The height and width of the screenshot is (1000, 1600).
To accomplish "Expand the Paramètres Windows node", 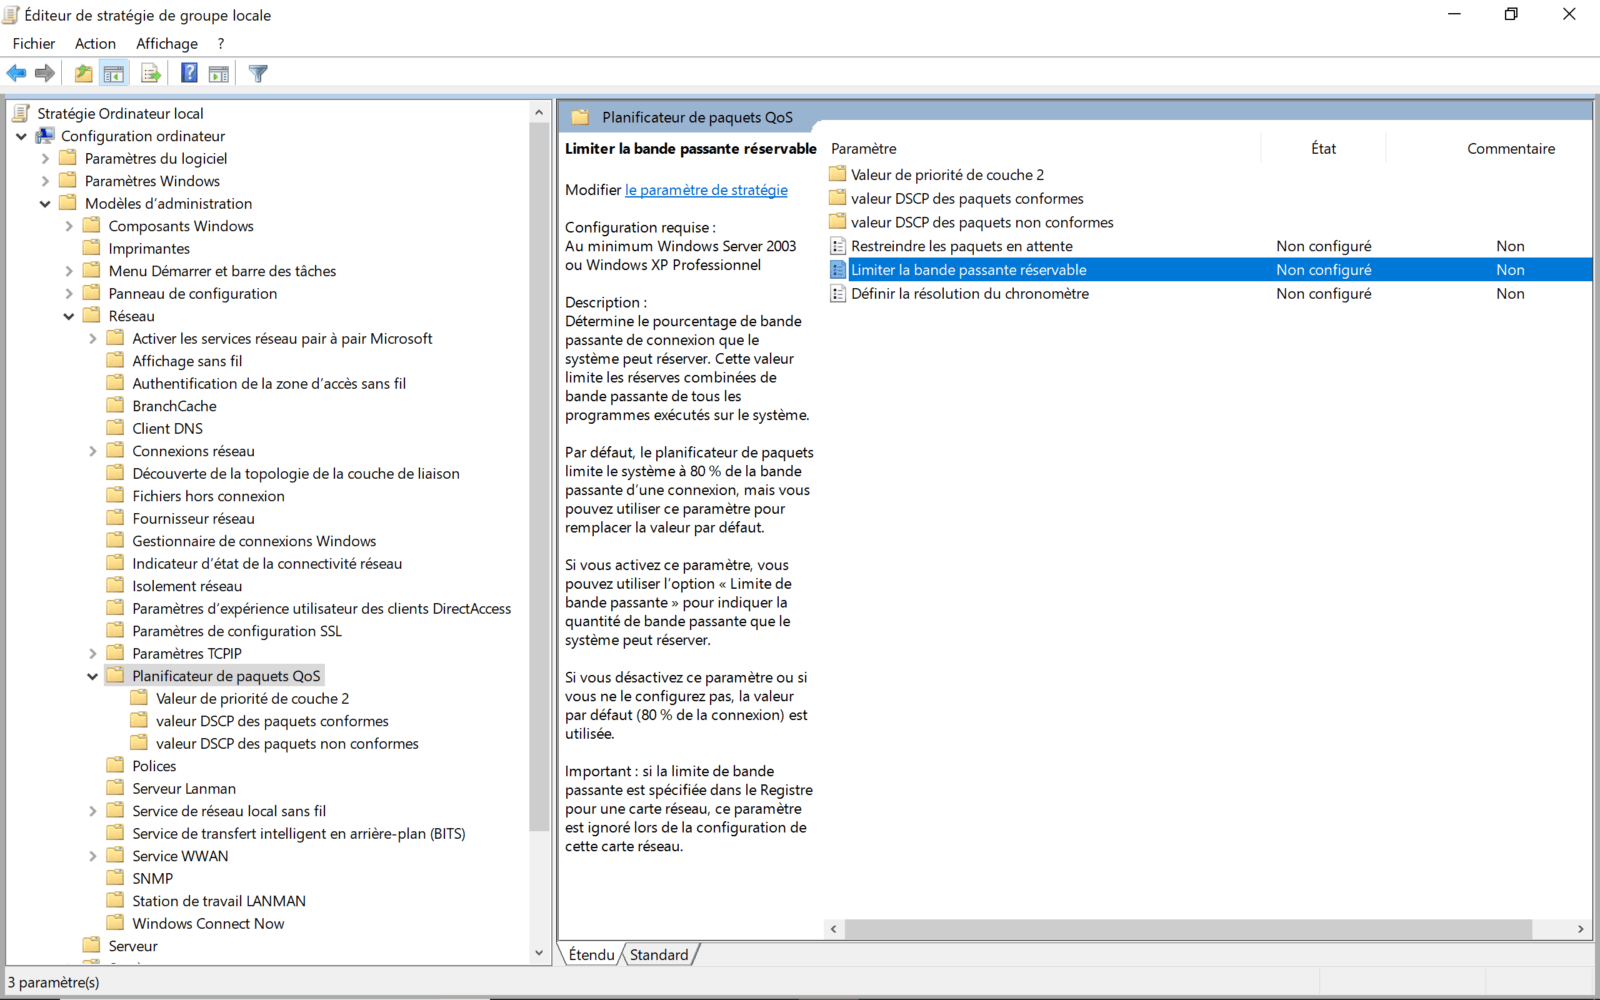I will (x=45, y=181).
